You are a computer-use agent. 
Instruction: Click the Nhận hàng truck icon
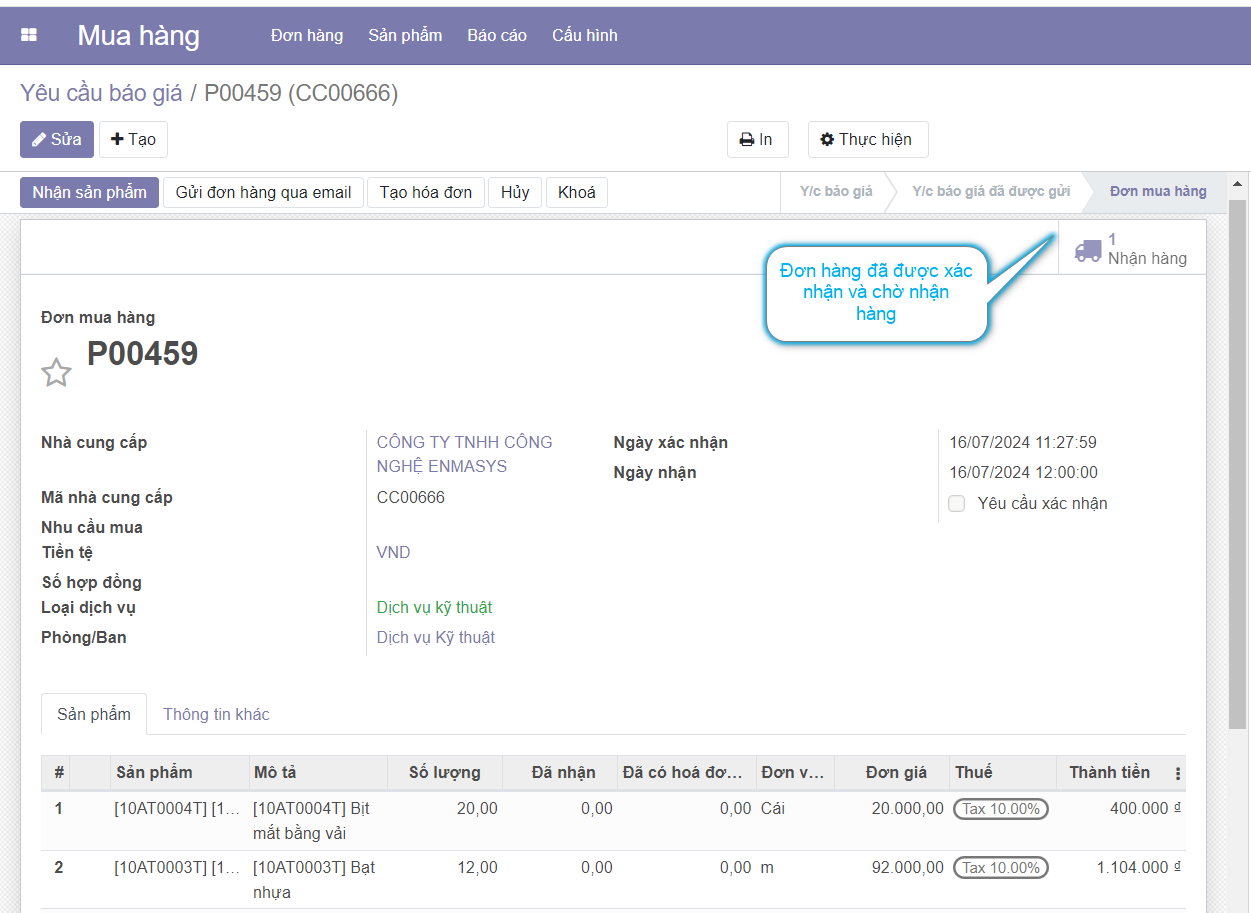pyautogui.click(x=1087, y=250)
